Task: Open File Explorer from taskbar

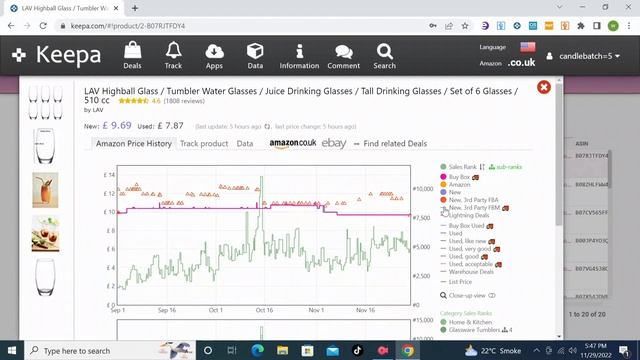Action: 282,350
